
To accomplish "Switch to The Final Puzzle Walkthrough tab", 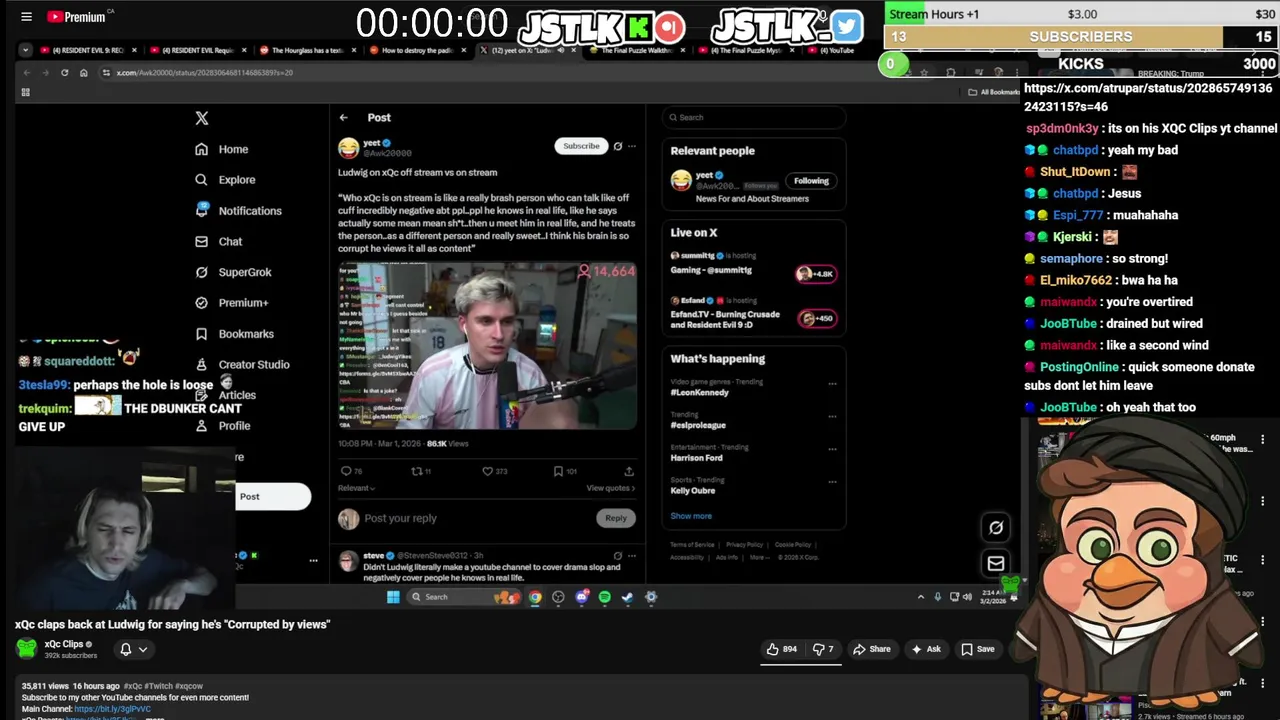I will 636,50.
